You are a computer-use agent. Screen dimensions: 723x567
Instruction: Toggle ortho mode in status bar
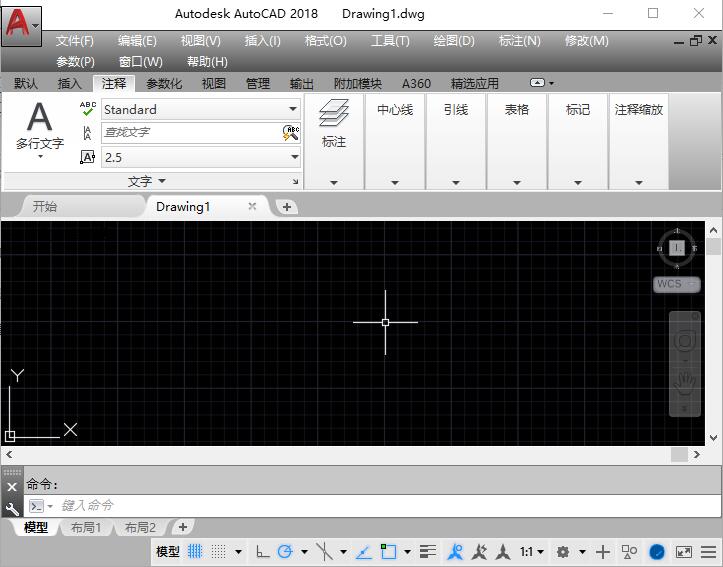pyautogui.click(x=262, y=551)
